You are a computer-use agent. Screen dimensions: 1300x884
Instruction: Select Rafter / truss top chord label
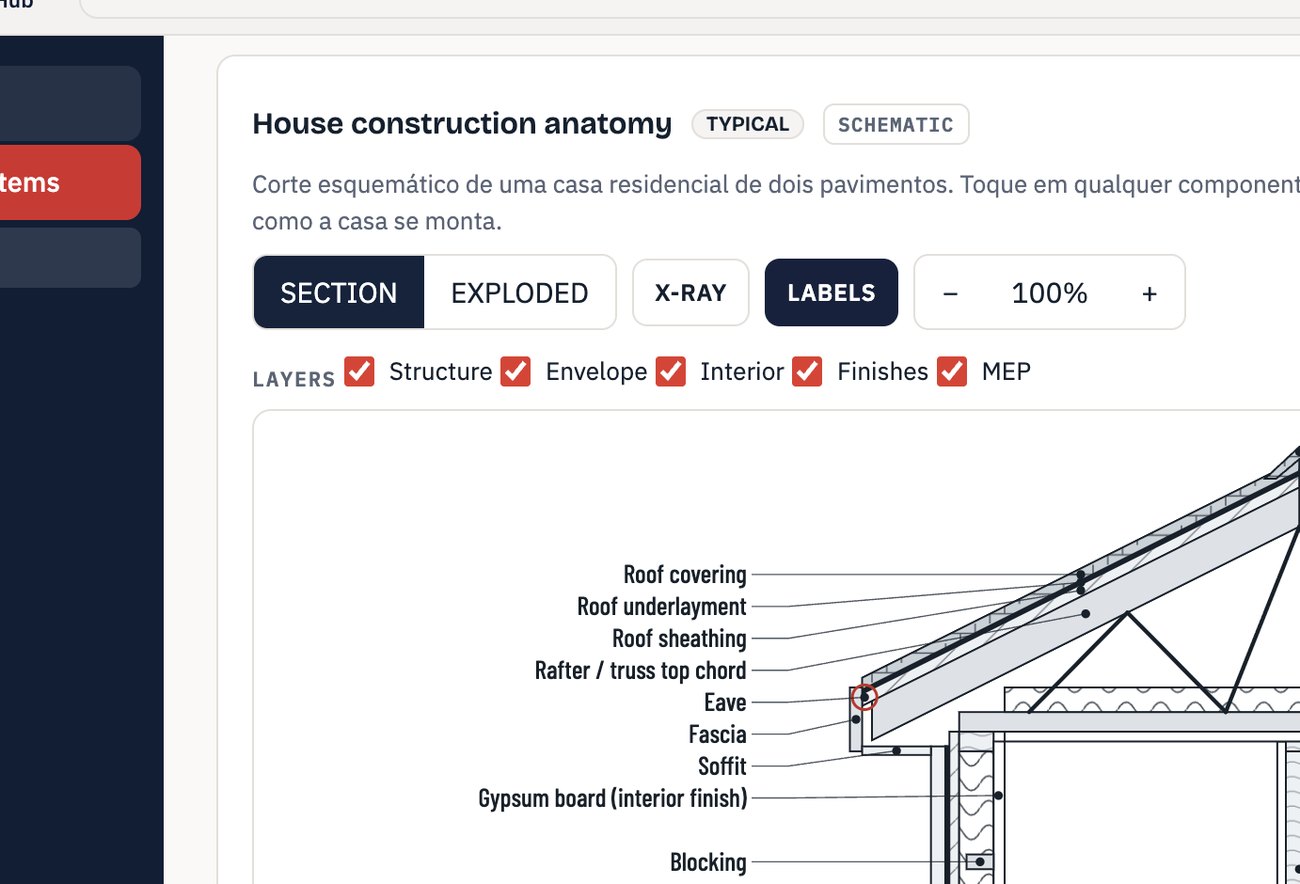click(641, 670)
